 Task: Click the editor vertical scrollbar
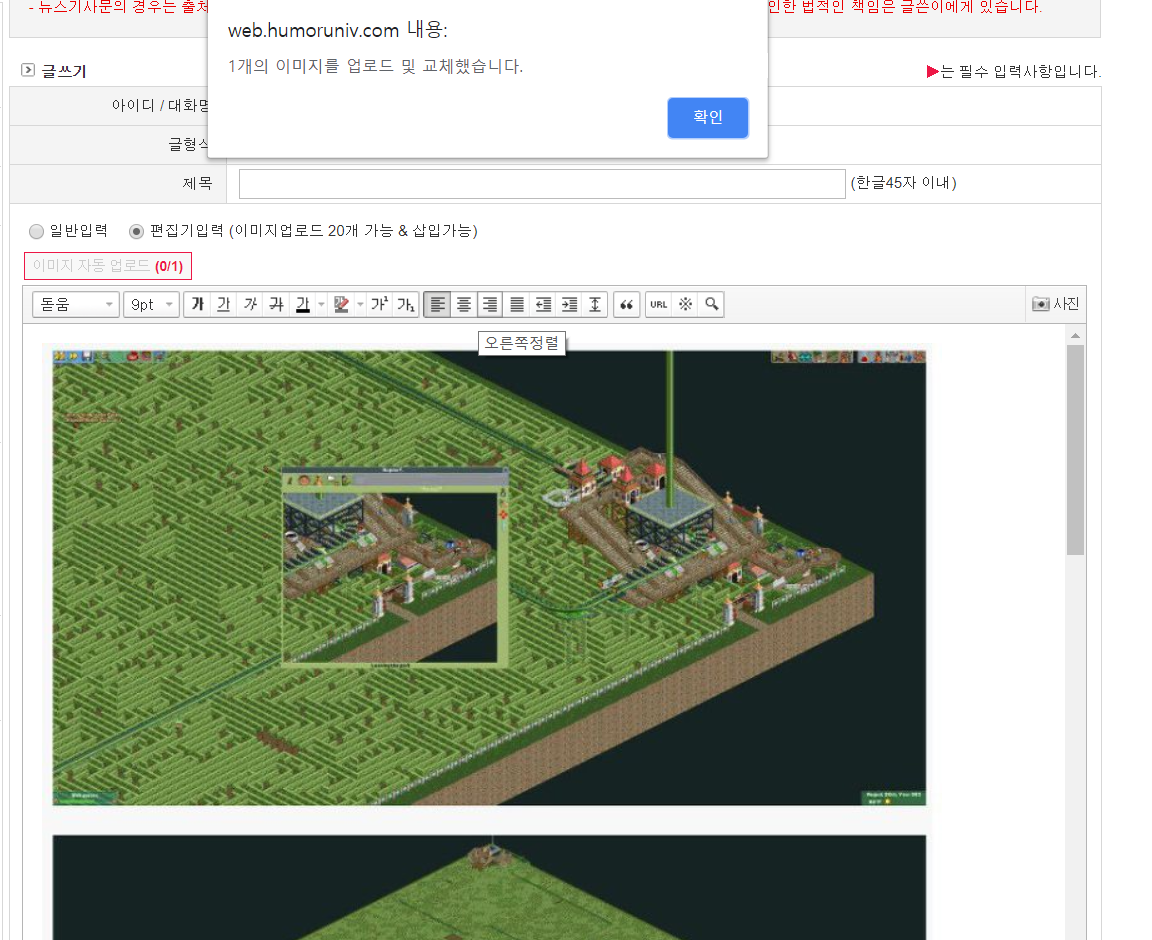pyautogui.click(x=1075, y=450)
